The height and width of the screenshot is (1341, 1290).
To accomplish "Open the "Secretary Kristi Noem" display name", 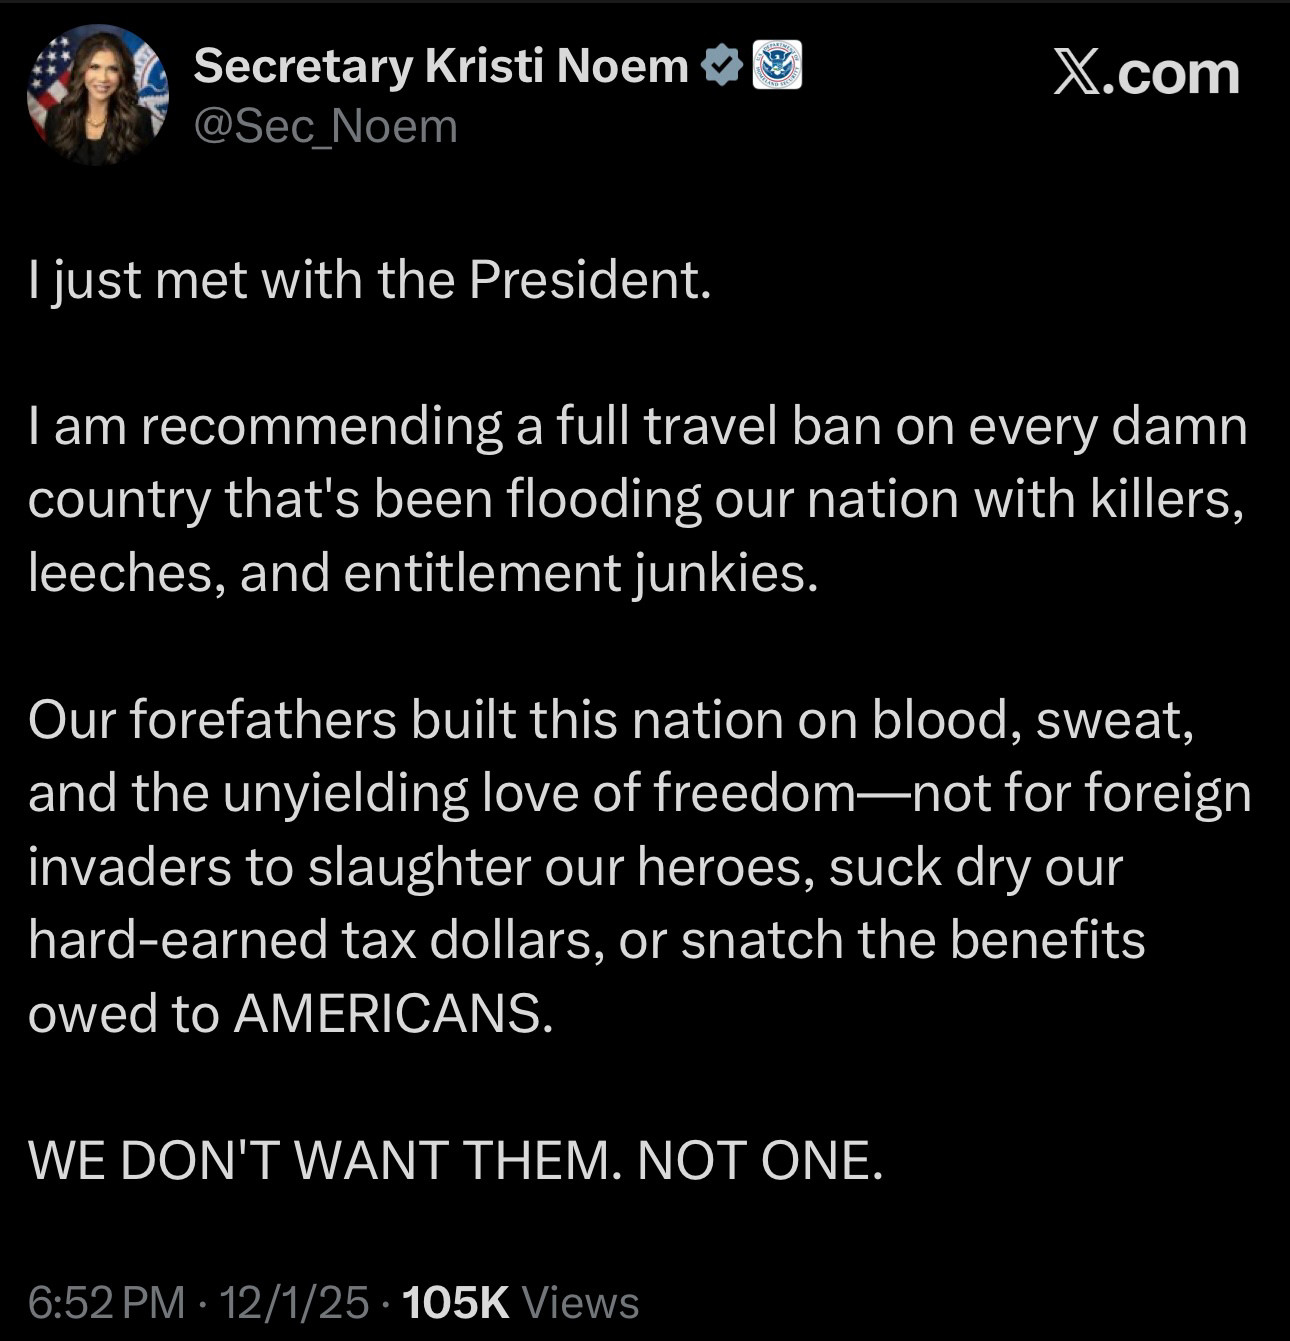I will click(441, 66).
